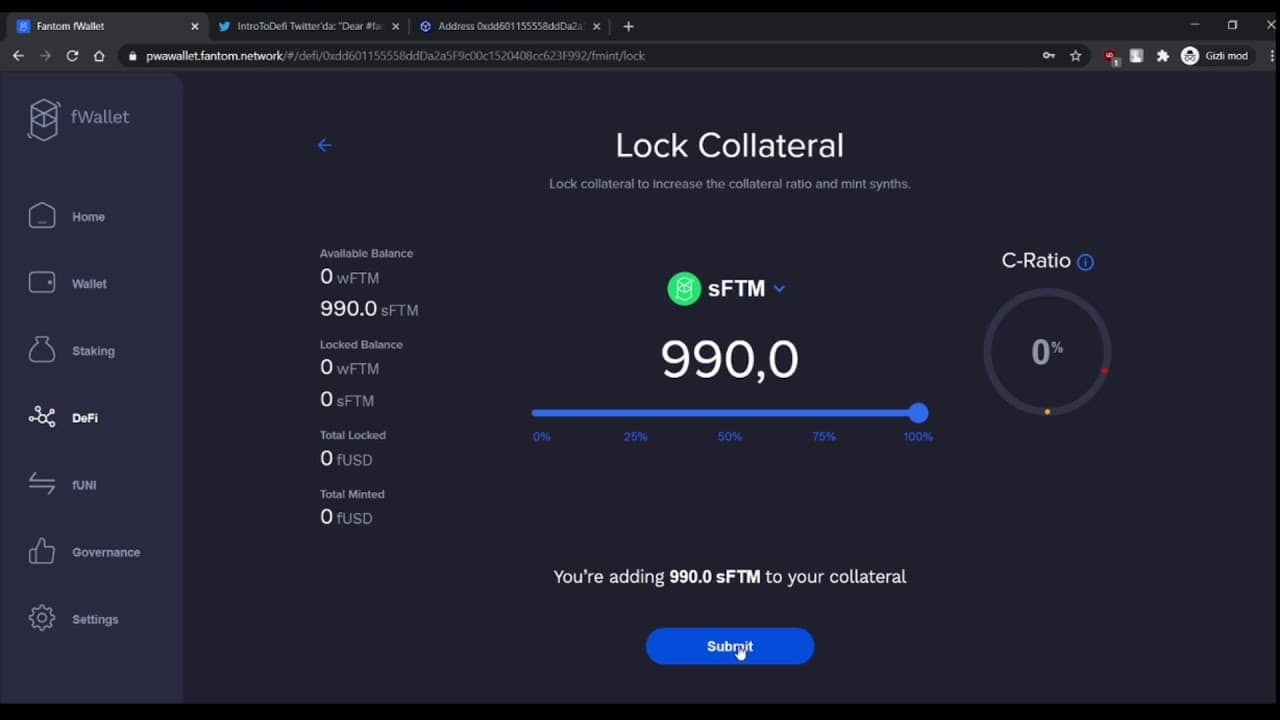Viewport: 1280px width, 720px height.
Task: Go back in browser history
Action: pyautogui.click(x=18, y=56)
